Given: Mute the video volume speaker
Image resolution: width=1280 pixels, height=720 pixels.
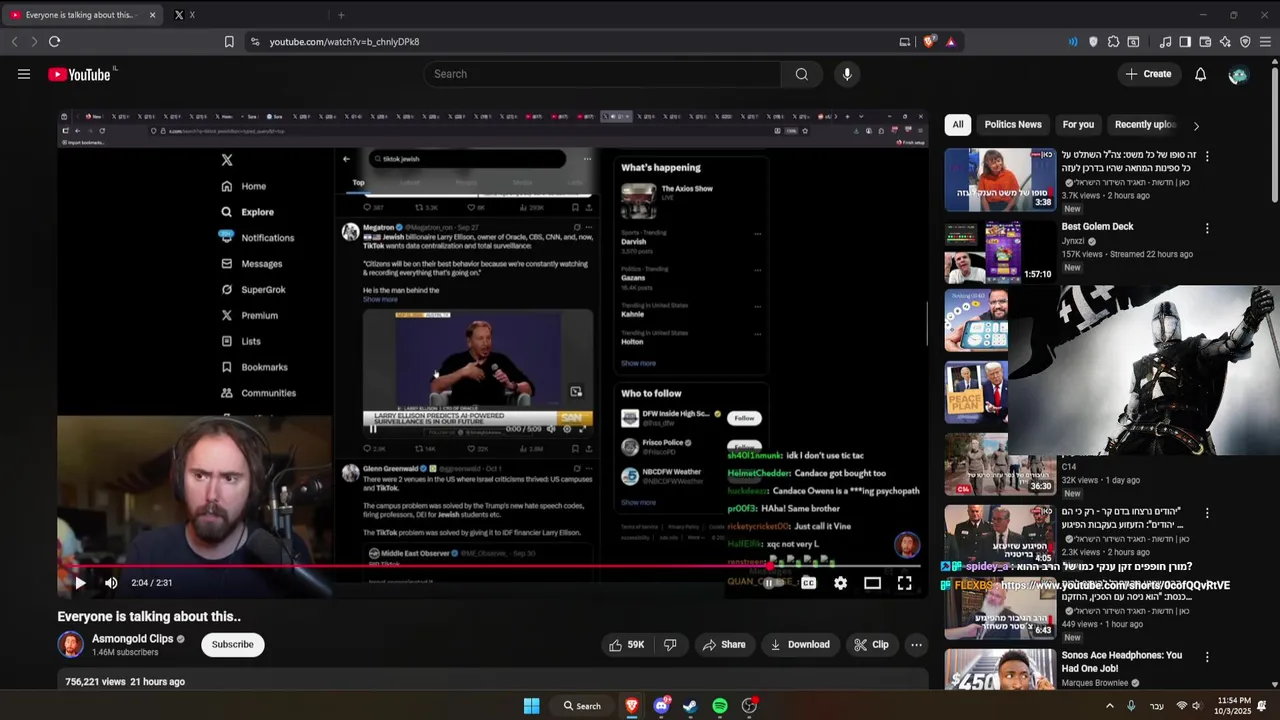Looking at the screenshot, I should tap(111, 583).
